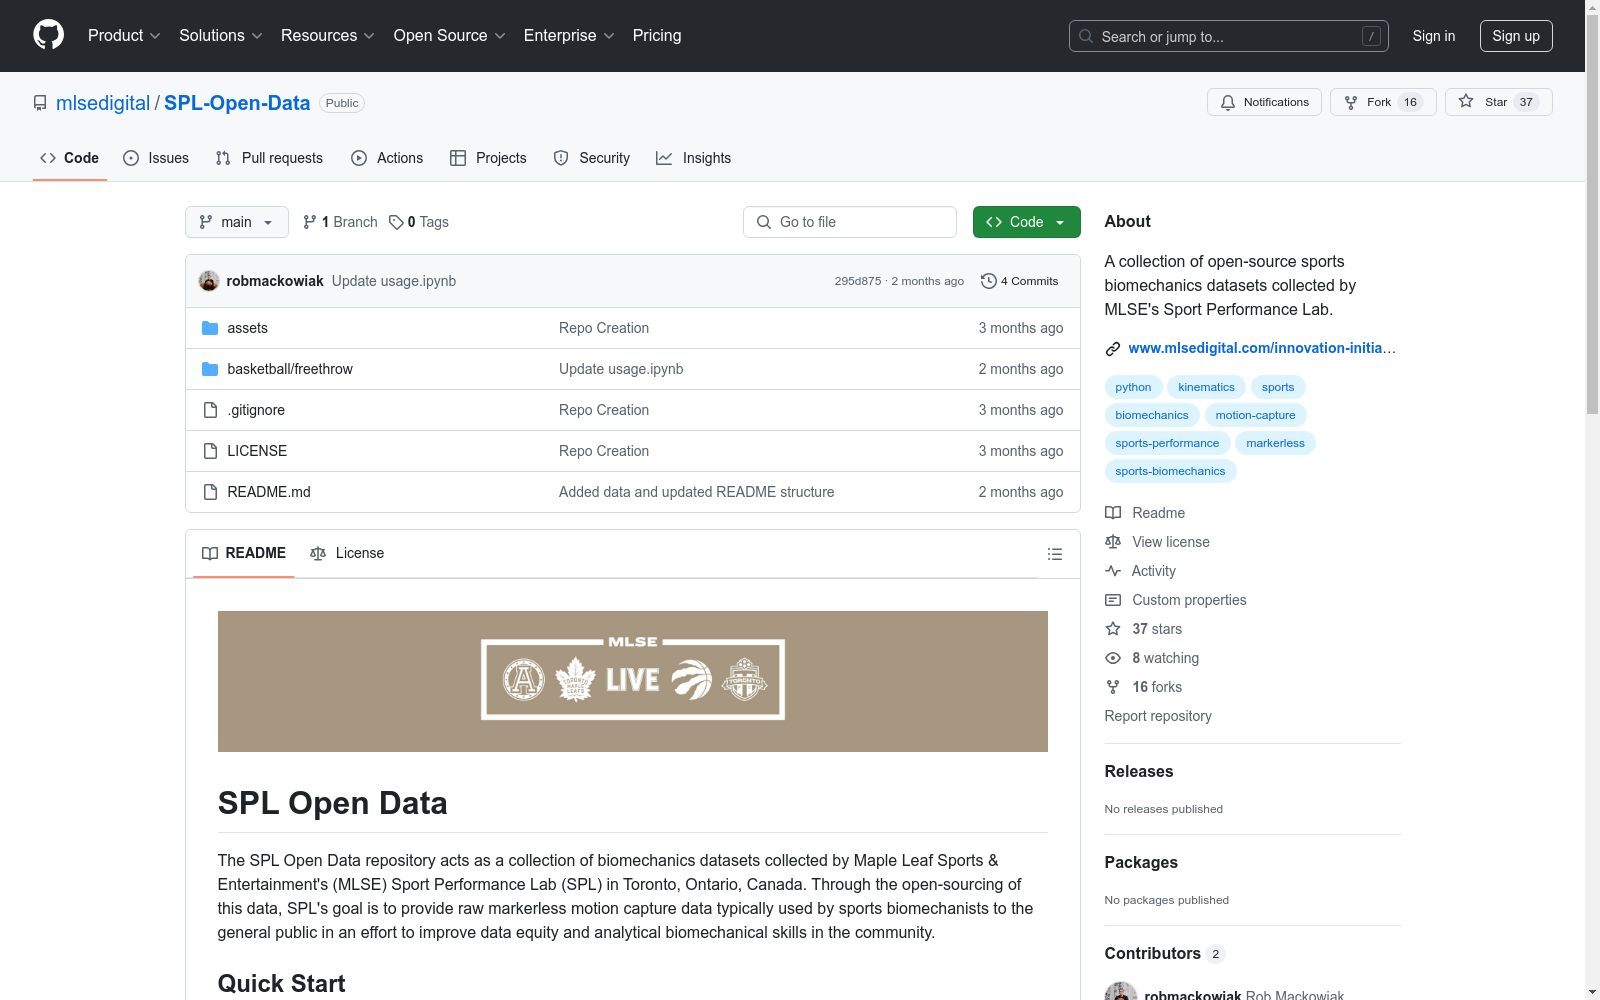Select the README tab
This screenshot has height=1000, width=1600.
click(244, 553)
